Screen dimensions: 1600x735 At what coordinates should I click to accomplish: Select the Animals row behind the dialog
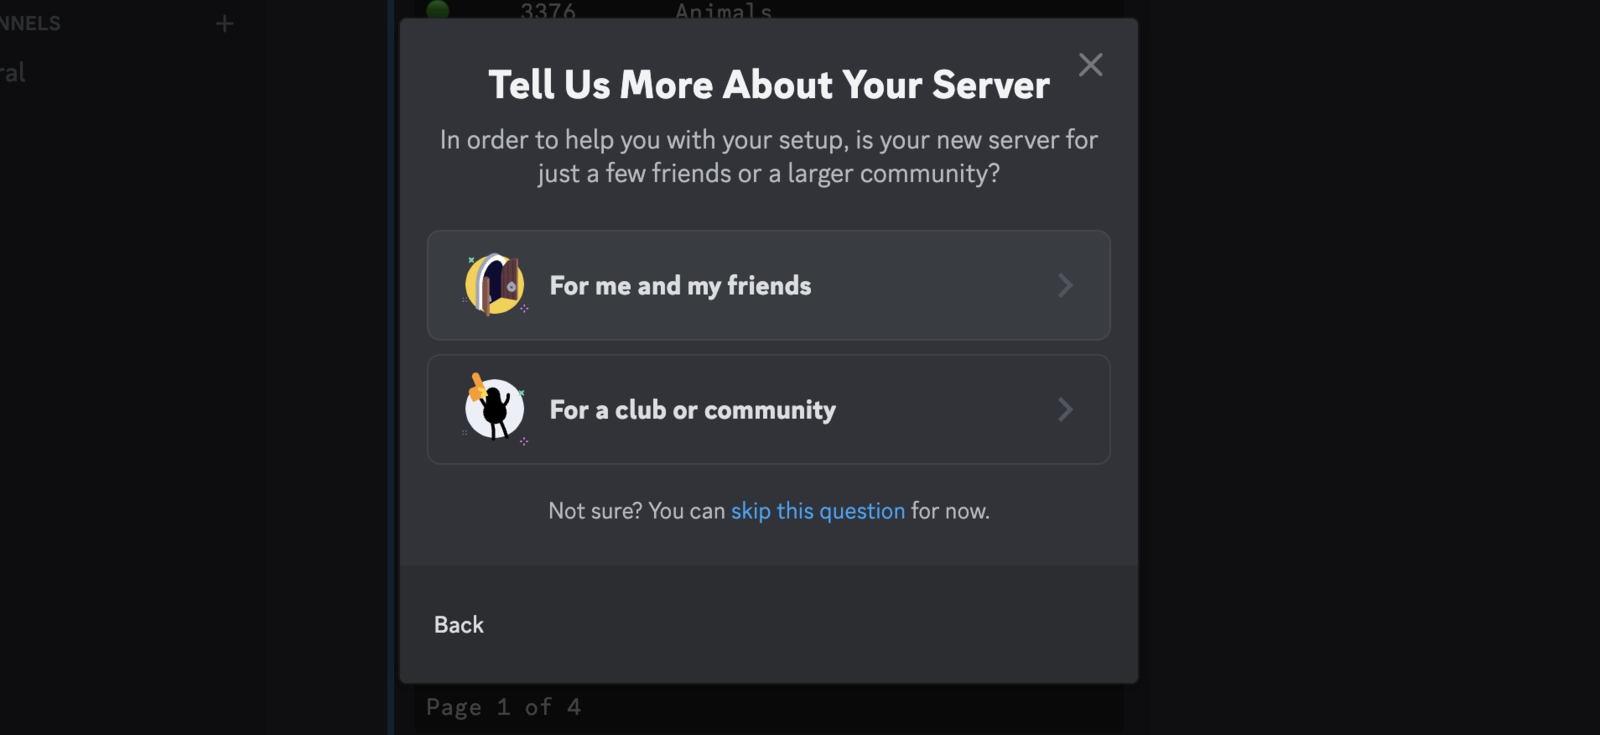(722, 11)
